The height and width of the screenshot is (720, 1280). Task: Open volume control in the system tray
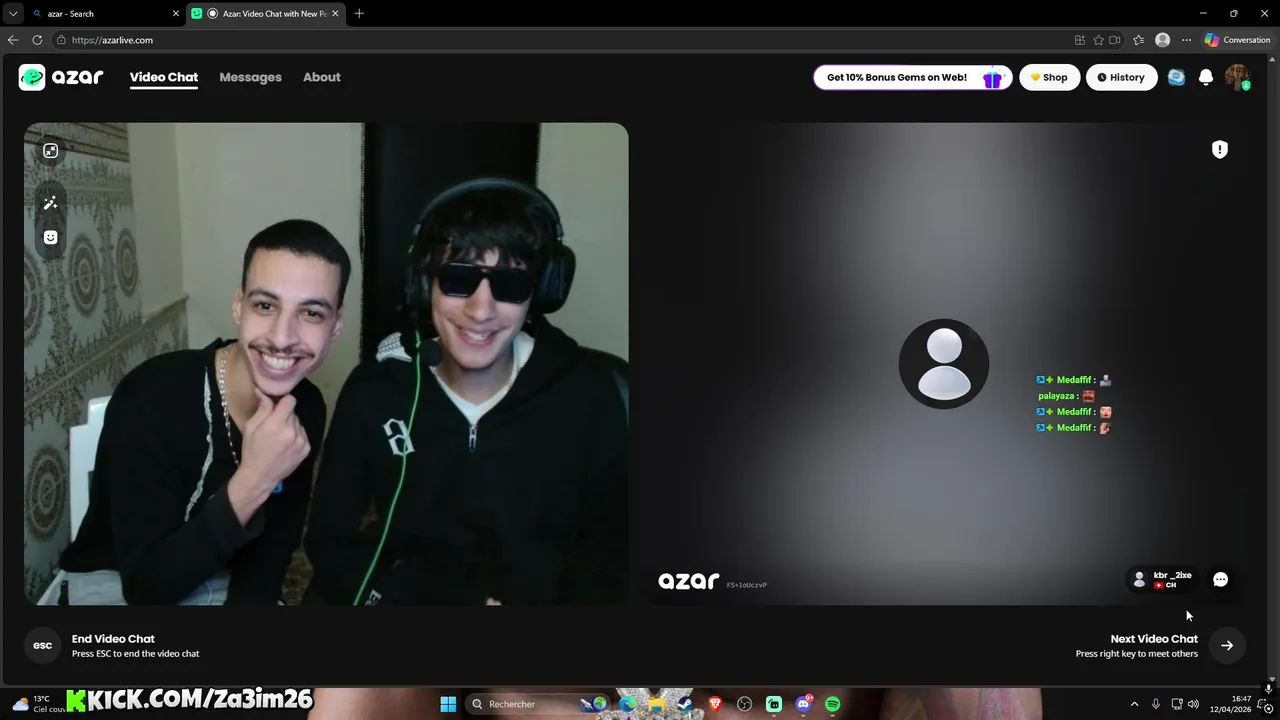1193,704
